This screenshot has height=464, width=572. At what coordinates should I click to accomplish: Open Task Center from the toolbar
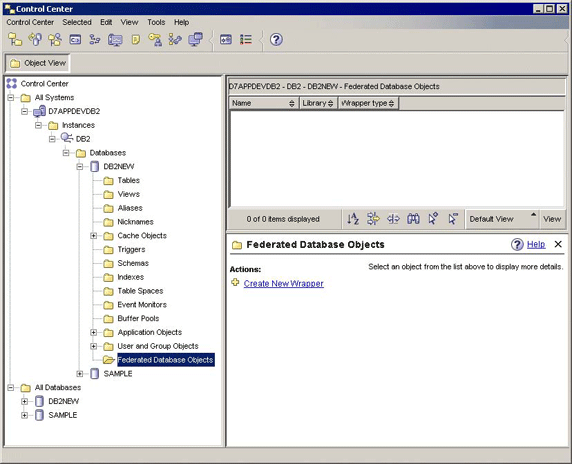(95, 39)
